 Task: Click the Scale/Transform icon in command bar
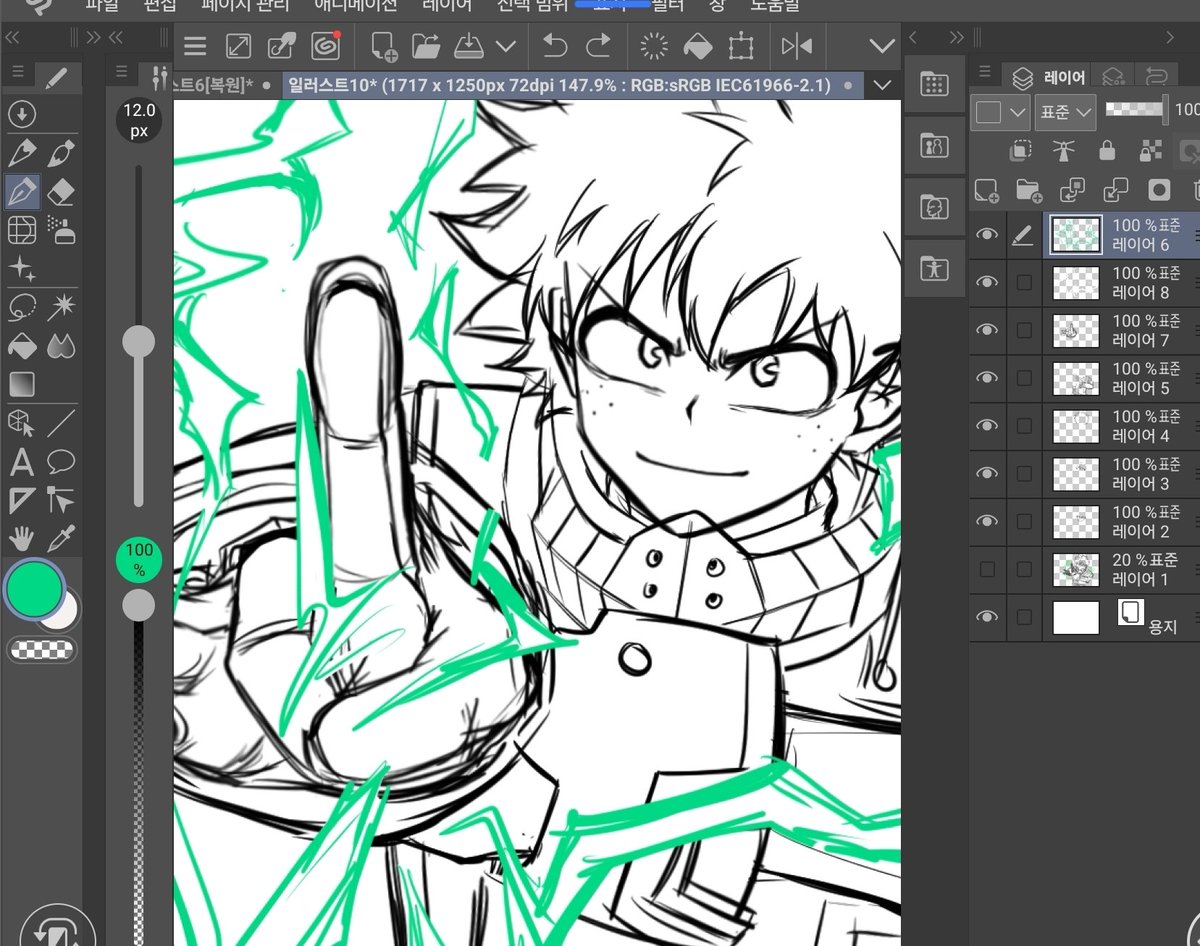740,46
